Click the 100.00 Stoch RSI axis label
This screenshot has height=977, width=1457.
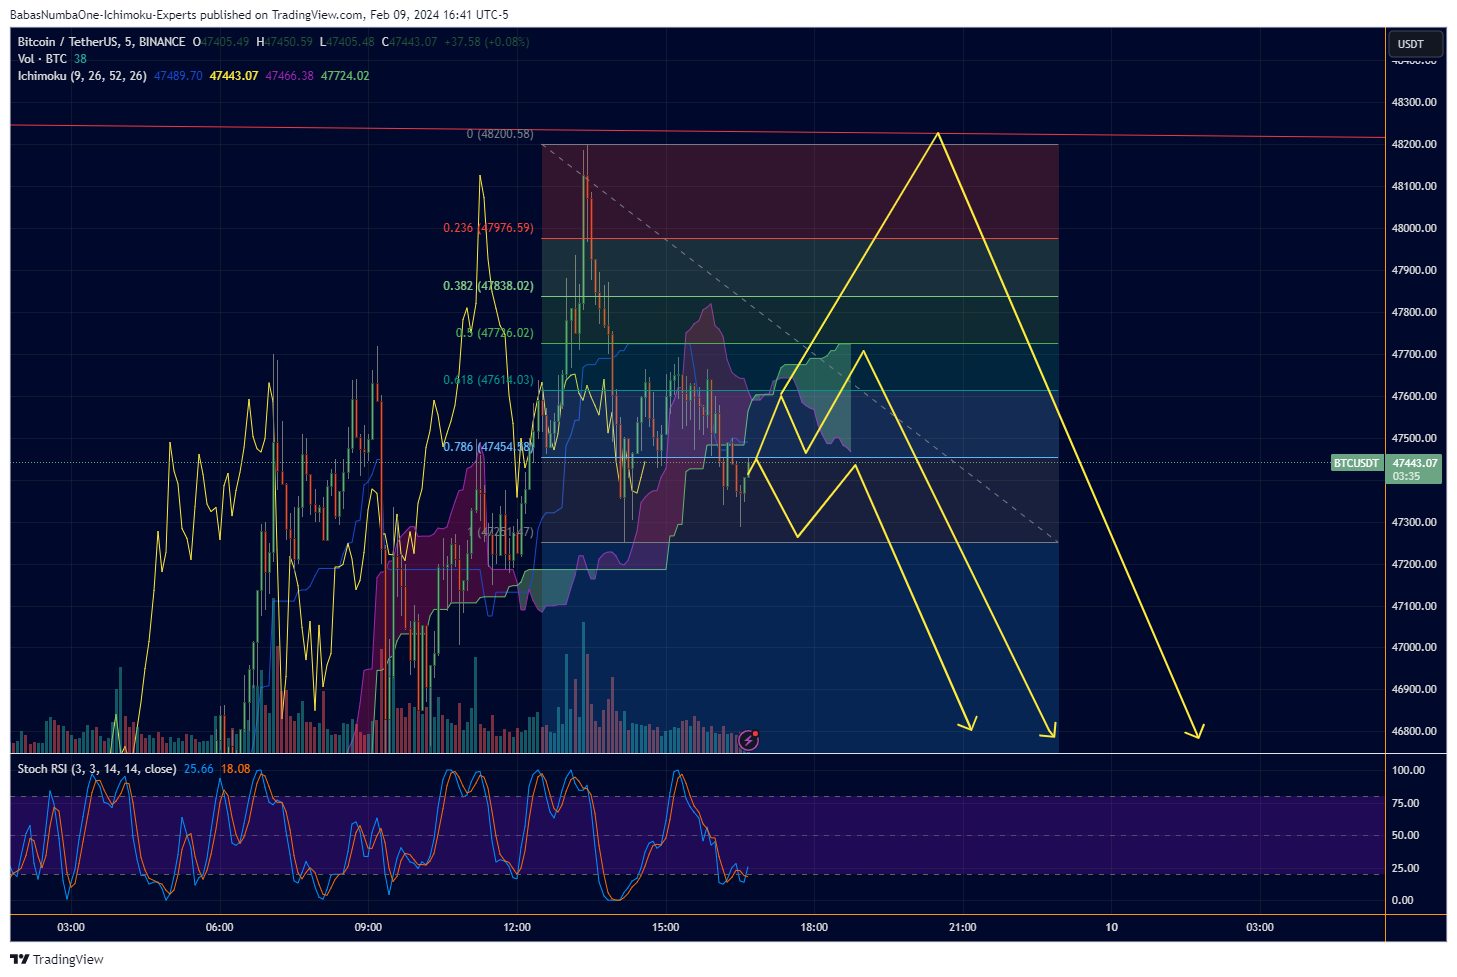pyautogui.click(x=1409, y=770)
